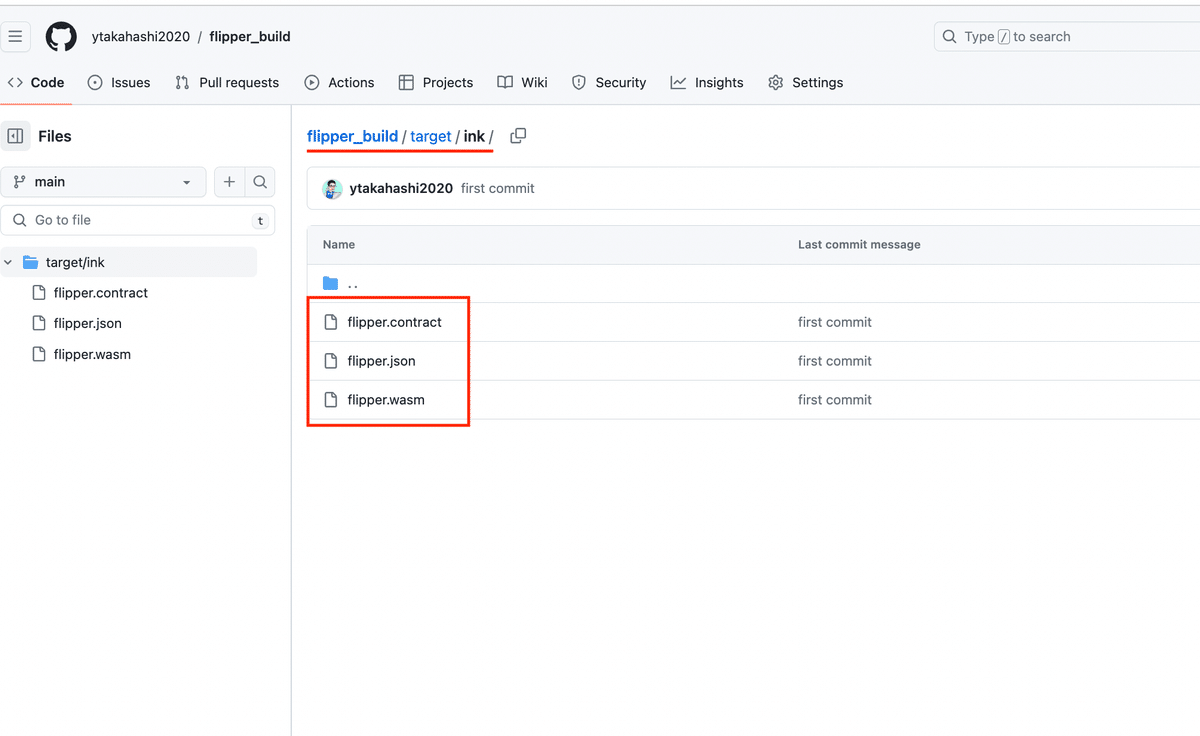This screenshot has height=736, width=1200.
Task: Click the Name column header
Action: point(339,245)
